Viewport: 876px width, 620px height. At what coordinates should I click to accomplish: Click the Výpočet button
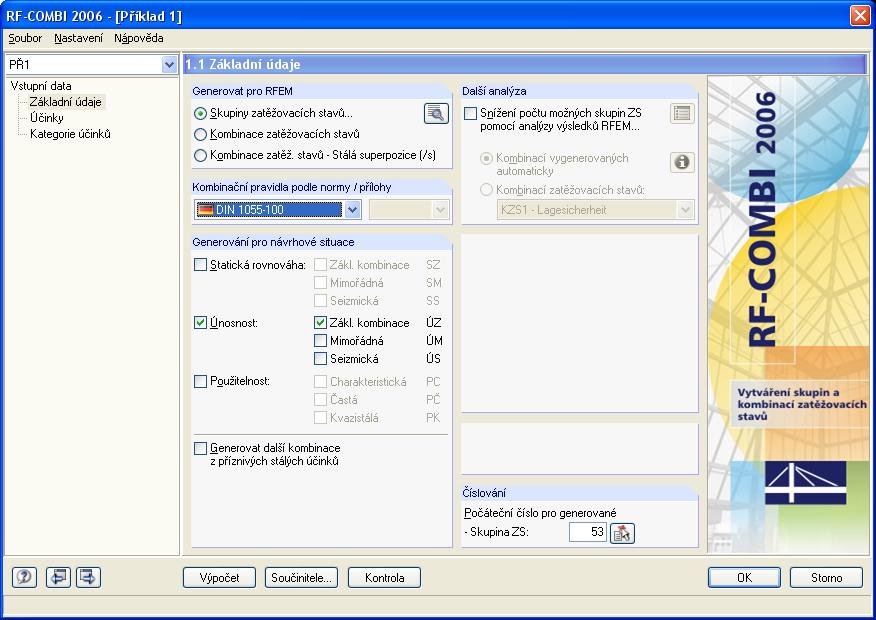click(220, 578)
